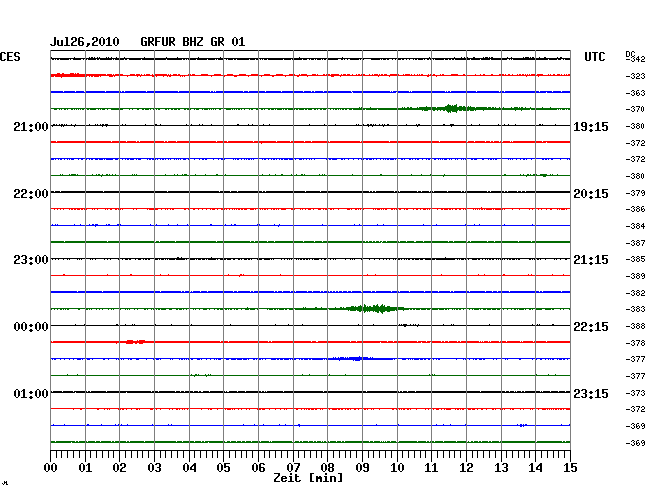This screenshot has height=494, width=650.
Task: Click the DC offset value "-379"
Action: pos(635,193)
